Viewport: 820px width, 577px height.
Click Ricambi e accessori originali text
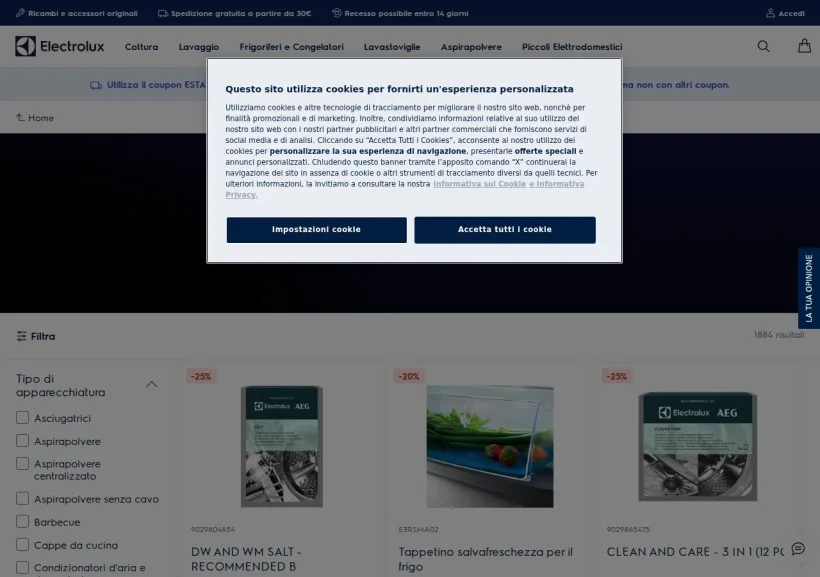click(x=83, y=13)
